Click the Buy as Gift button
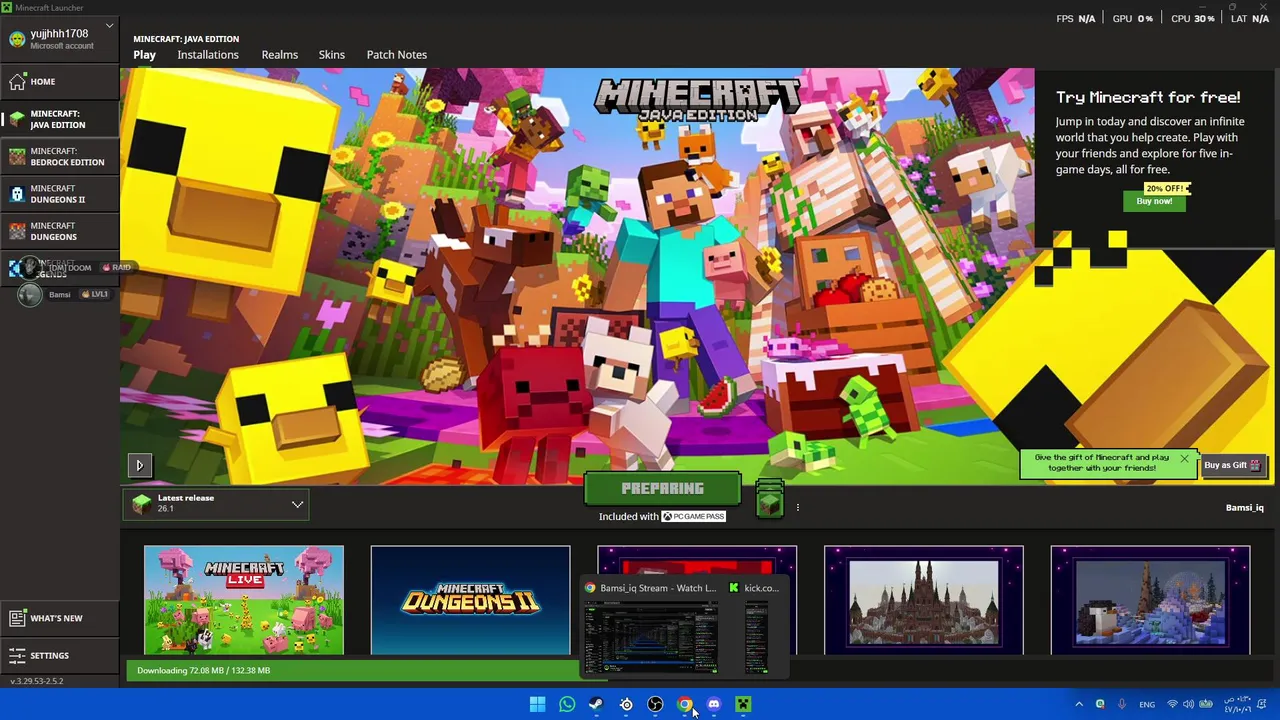Viewport: 1280px width, 720px height. click(1233, 465)
